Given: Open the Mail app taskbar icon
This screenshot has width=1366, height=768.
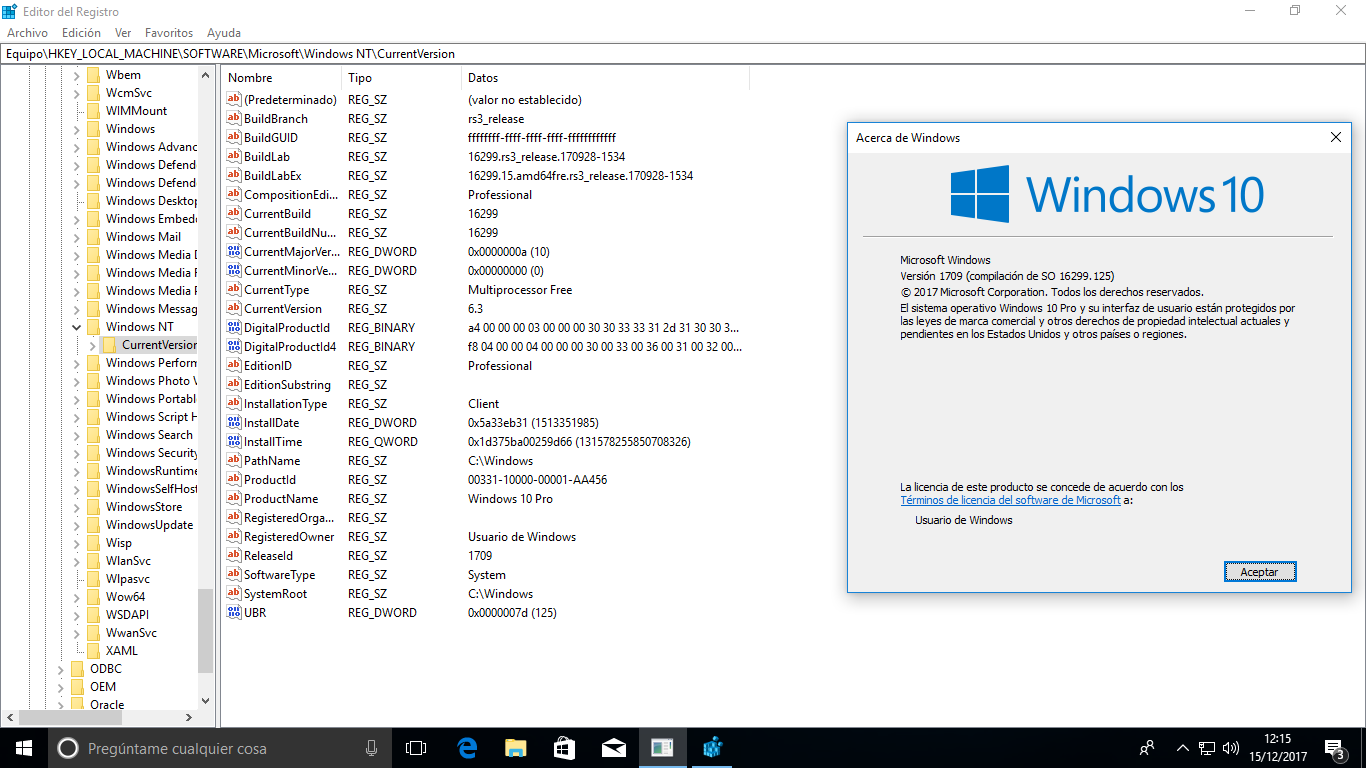Looking at the screenshot, I should 613,748.
